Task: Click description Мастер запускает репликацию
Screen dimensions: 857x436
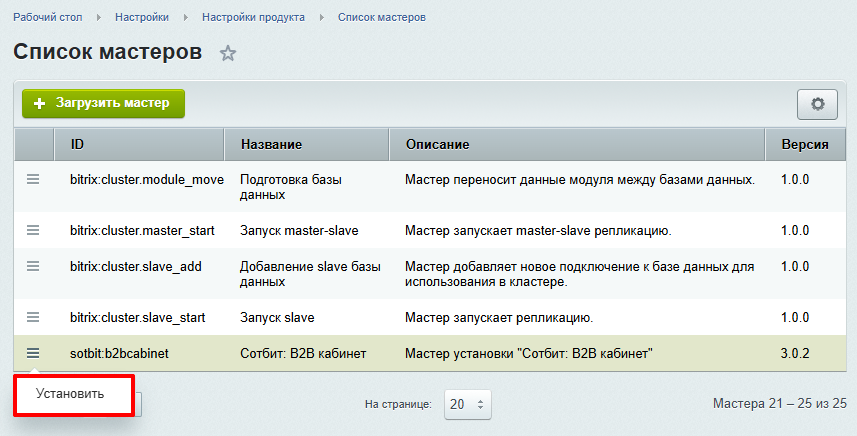Action: [499, 317]
